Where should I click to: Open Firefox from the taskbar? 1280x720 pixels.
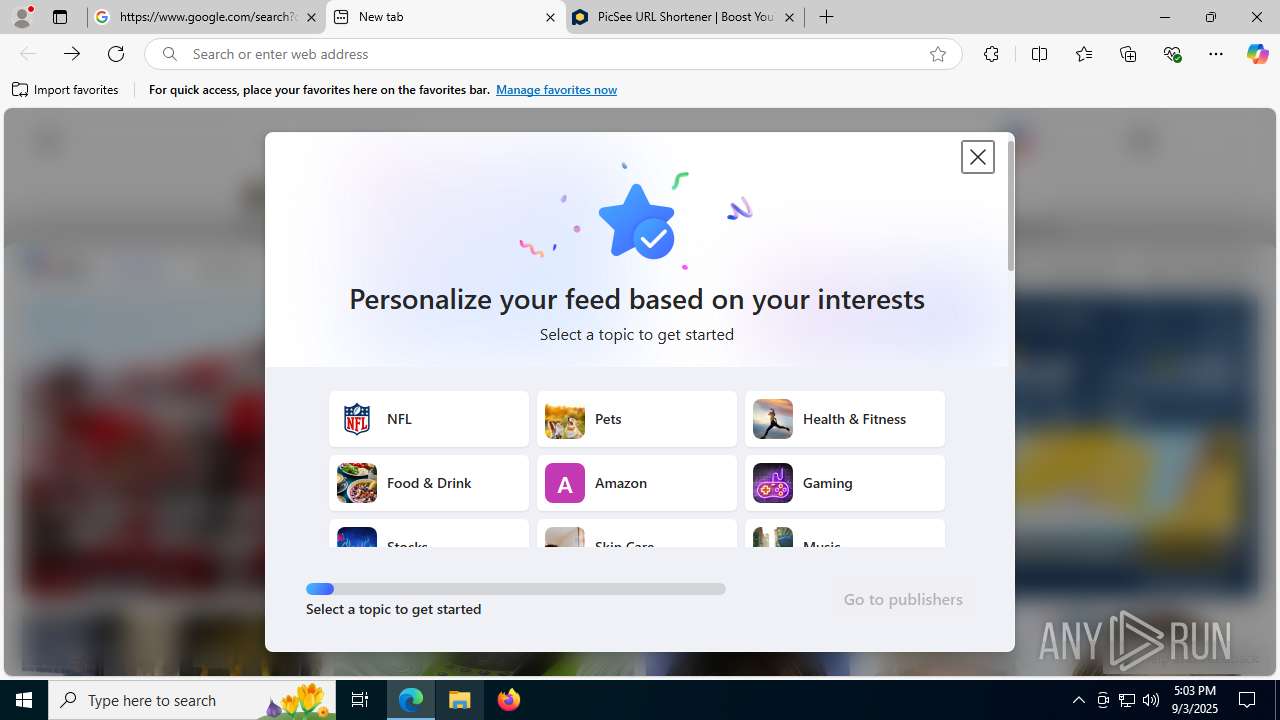[509, 700]
